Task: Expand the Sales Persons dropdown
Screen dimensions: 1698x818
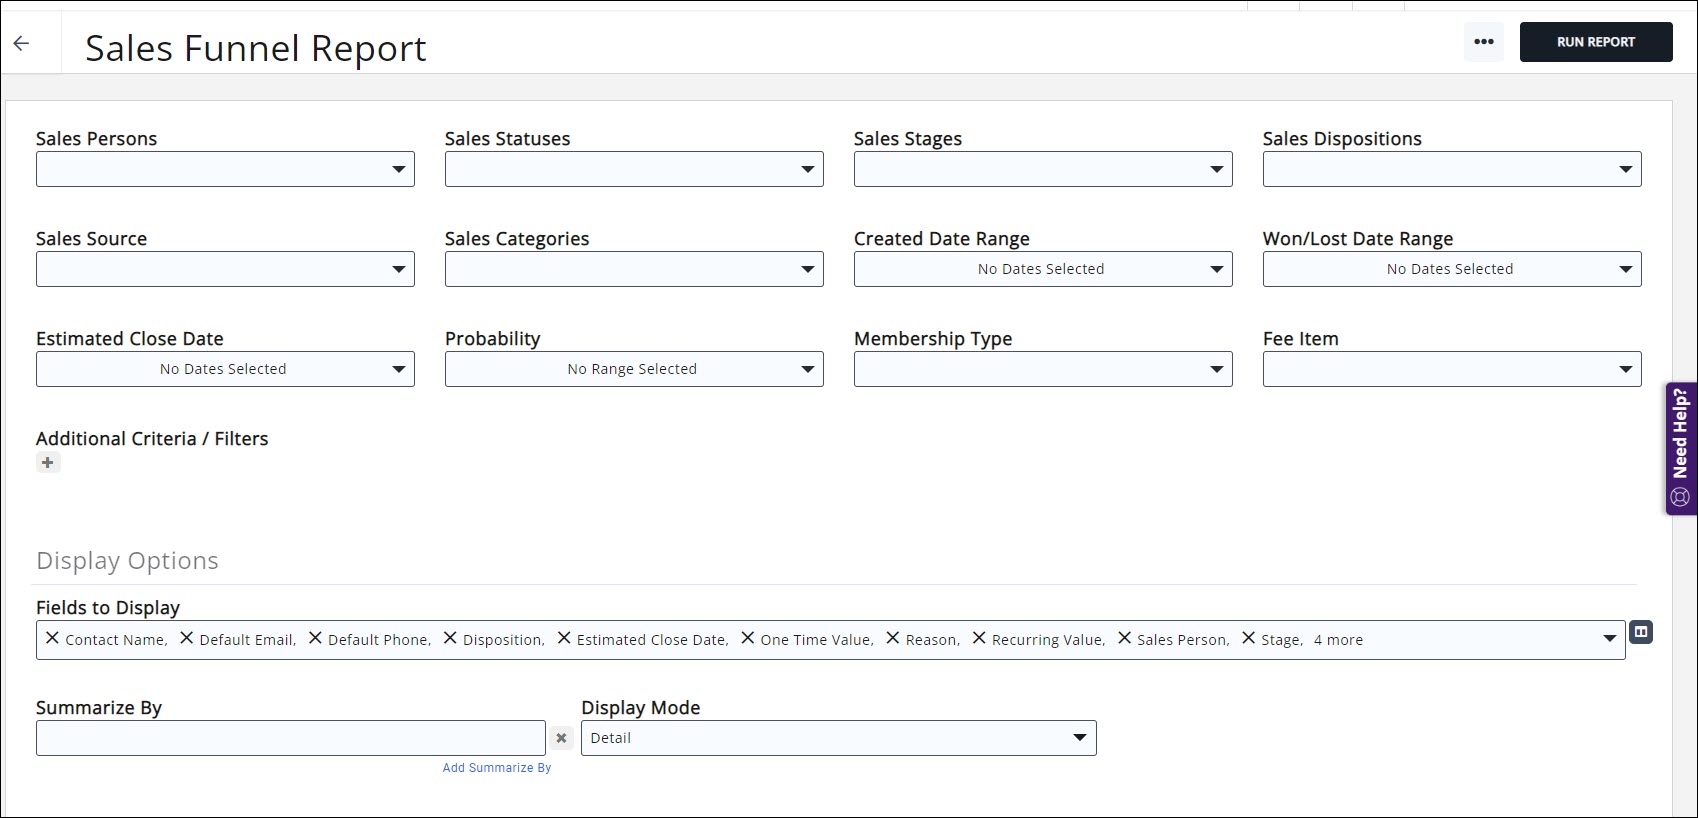Action: coord(225,169)
